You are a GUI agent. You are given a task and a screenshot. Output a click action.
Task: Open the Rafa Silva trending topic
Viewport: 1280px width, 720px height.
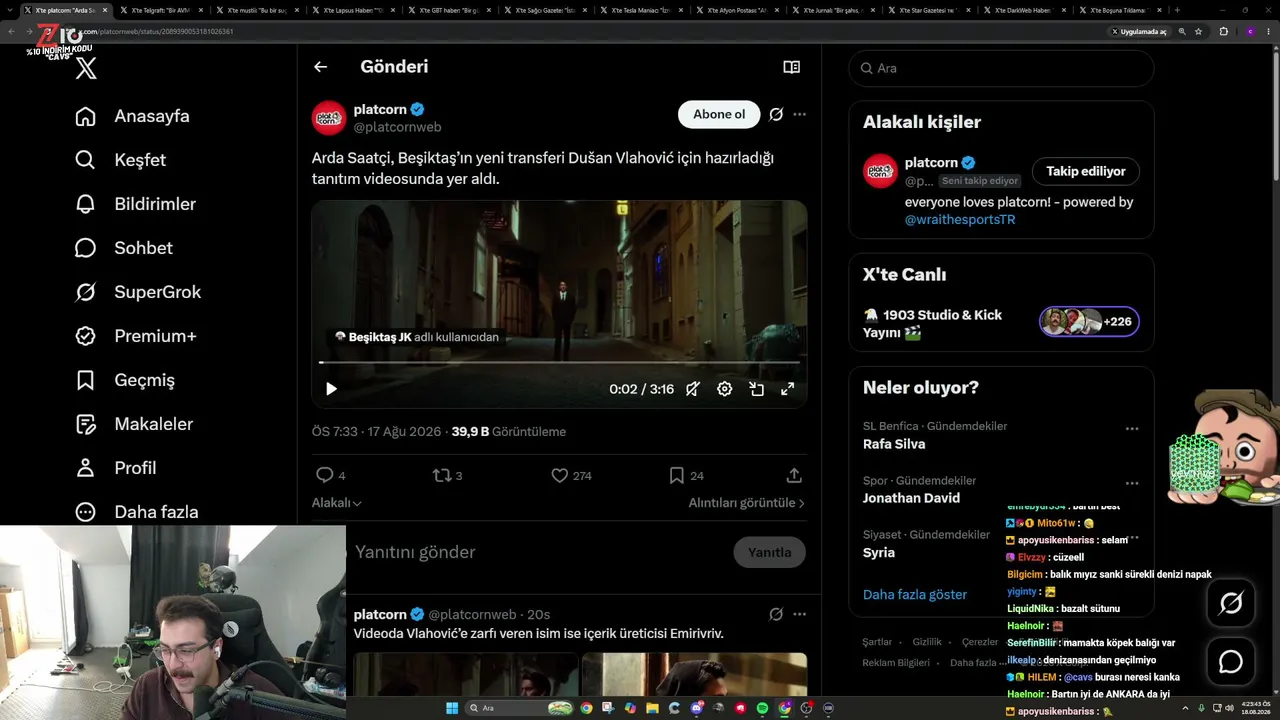894,444
